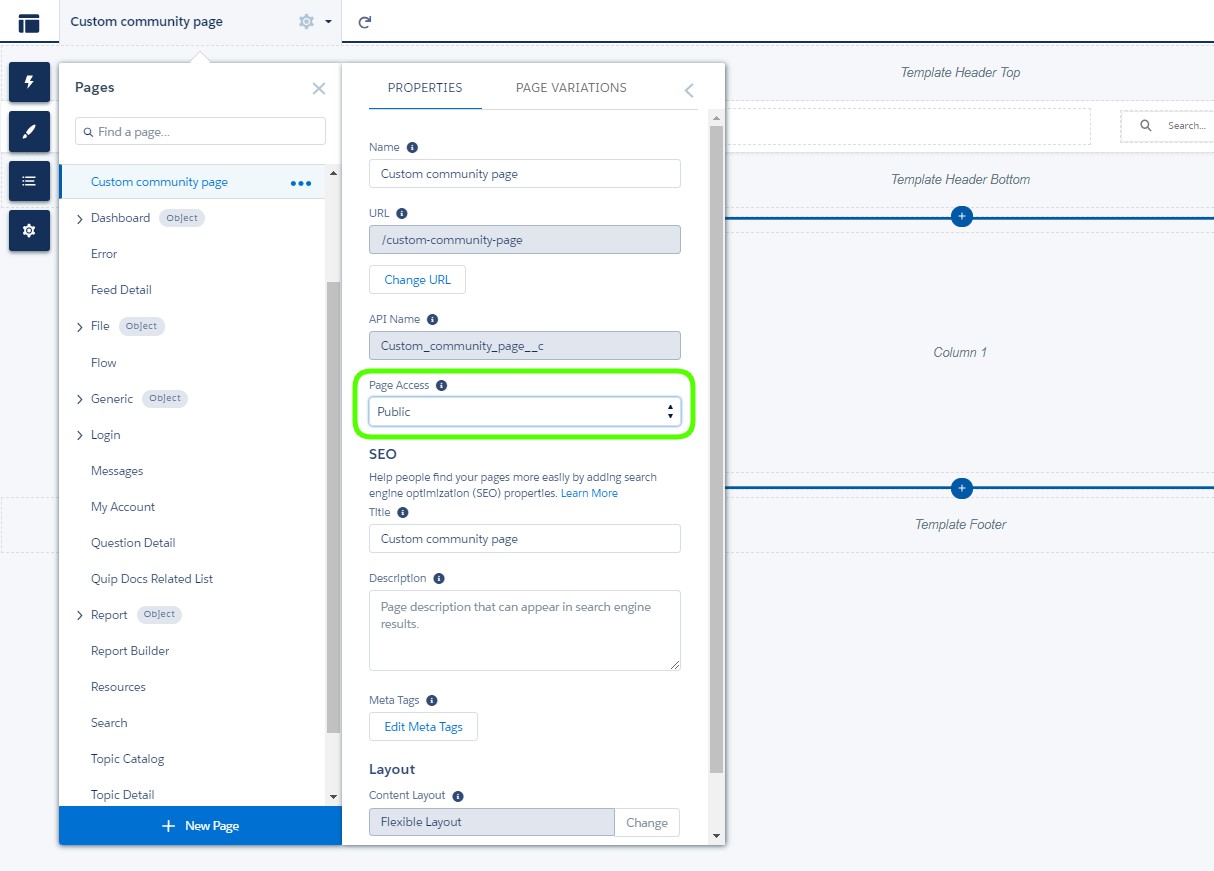
Task: Refresh the preview with the refresh icon
Action: point(364,21)
